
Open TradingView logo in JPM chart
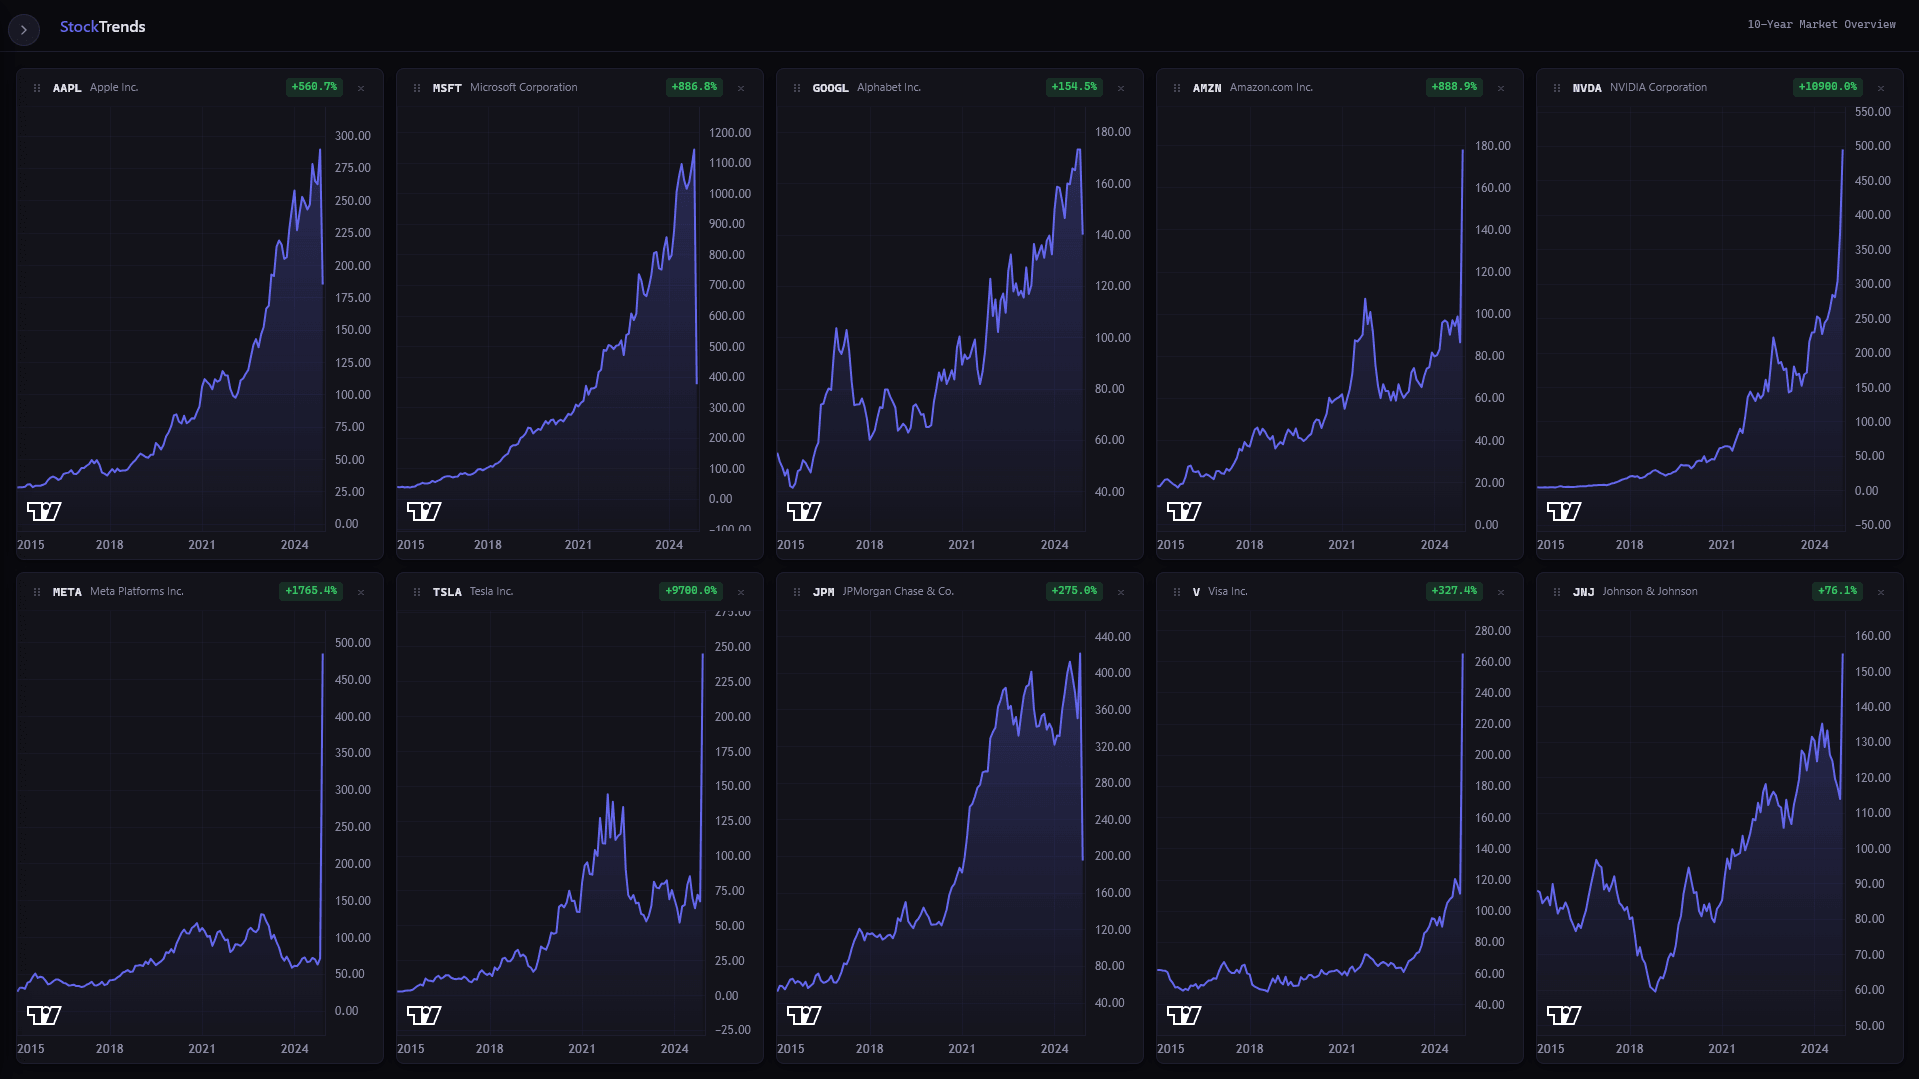pos(804,1015)
